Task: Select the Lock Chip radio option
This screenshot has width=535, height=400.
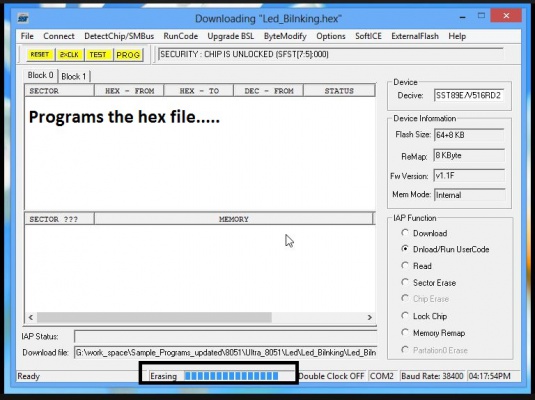Action: coord(405,316)
